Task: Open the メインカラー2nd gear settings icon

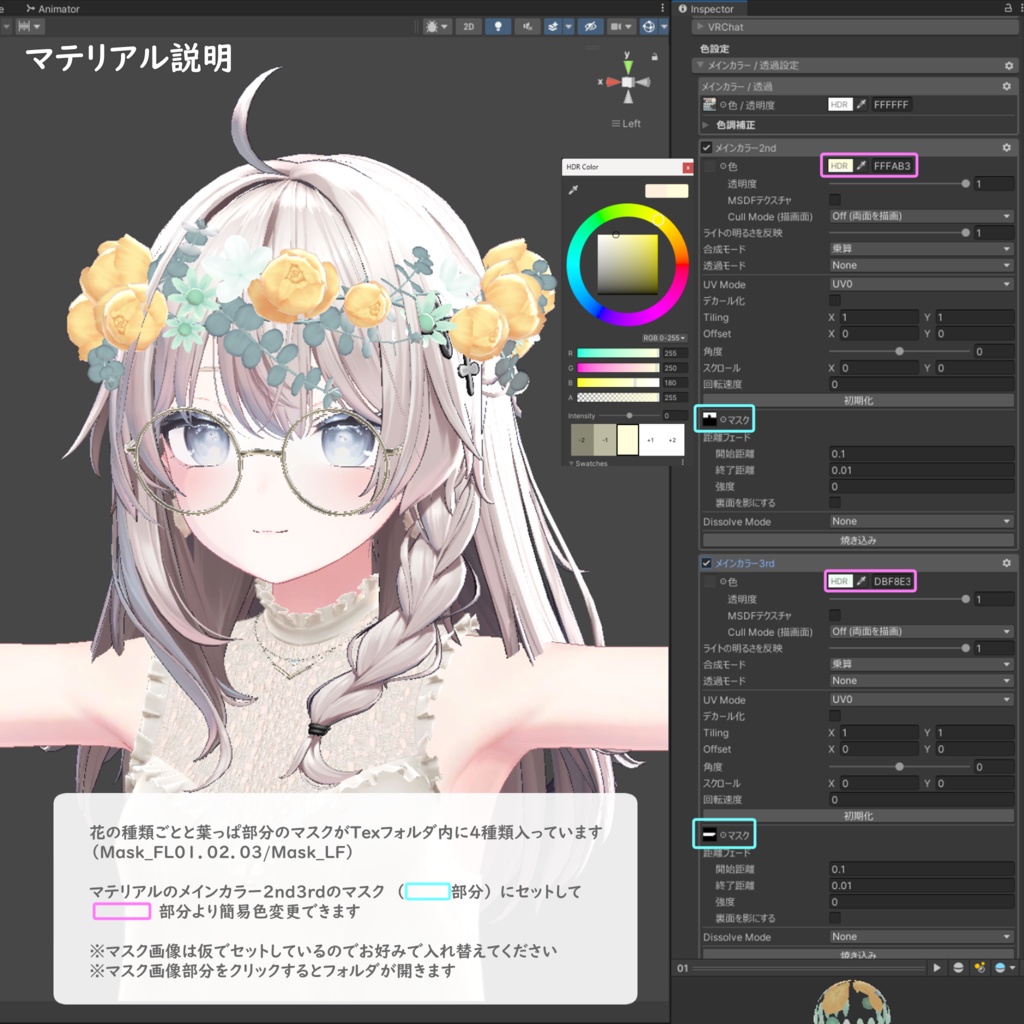Action: (1006, 147)
